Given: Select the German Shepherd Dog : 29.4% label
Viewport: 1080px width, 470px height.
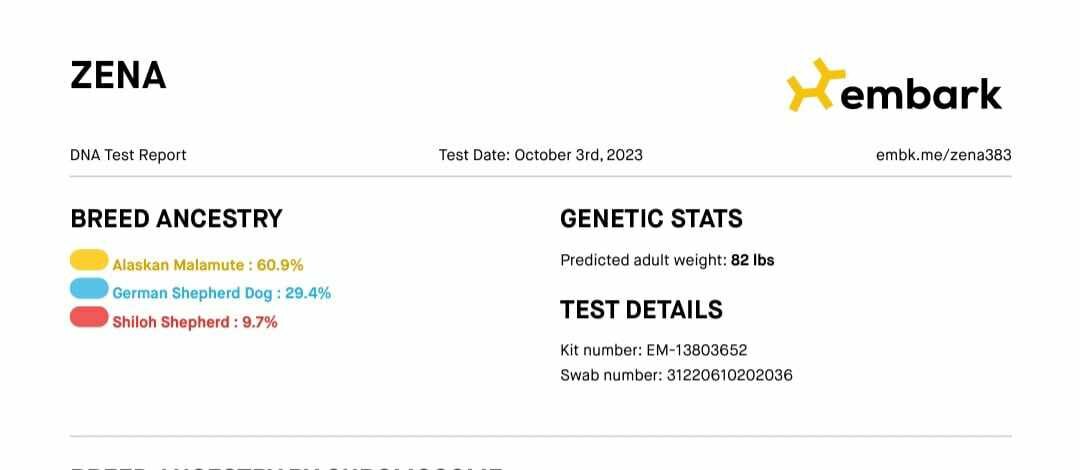Looking at the screenshot, I should point(222,294).
